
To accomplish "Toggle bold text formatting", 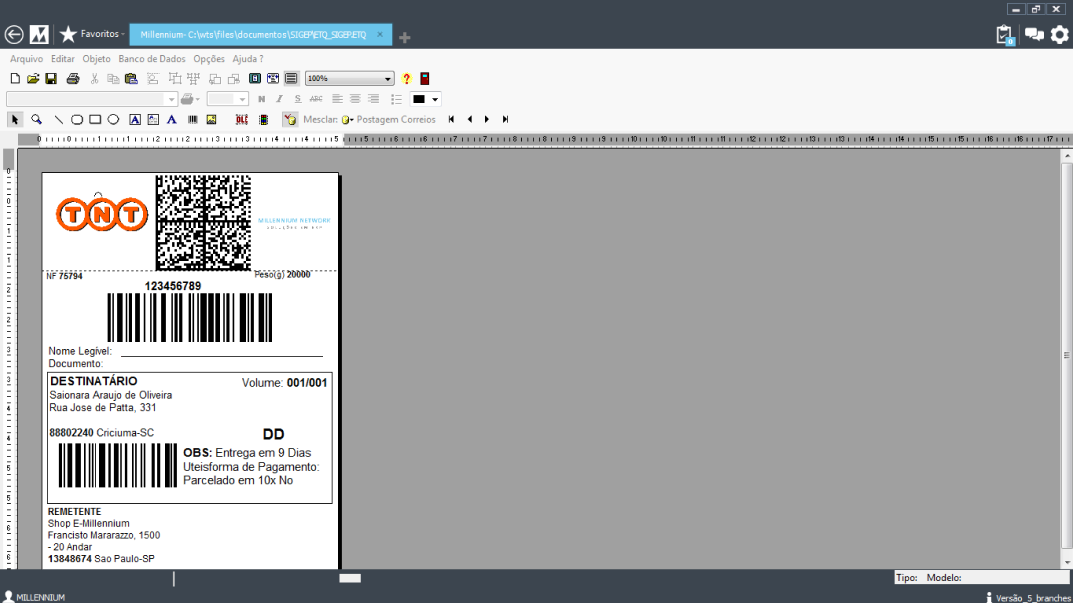I will pos(262,99).
